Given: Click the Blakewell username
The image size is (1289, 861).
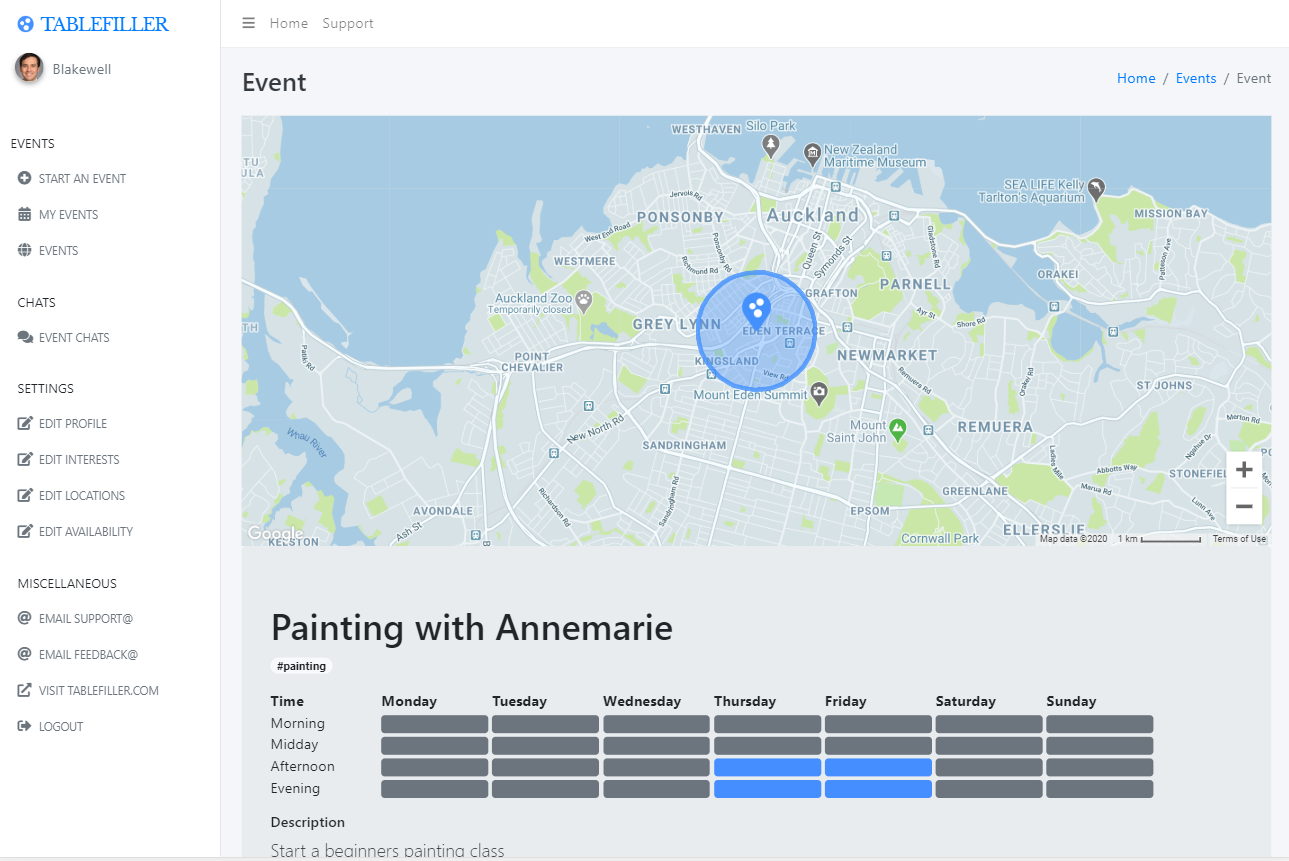Looking at the screenshot, I should coord(82,69).
